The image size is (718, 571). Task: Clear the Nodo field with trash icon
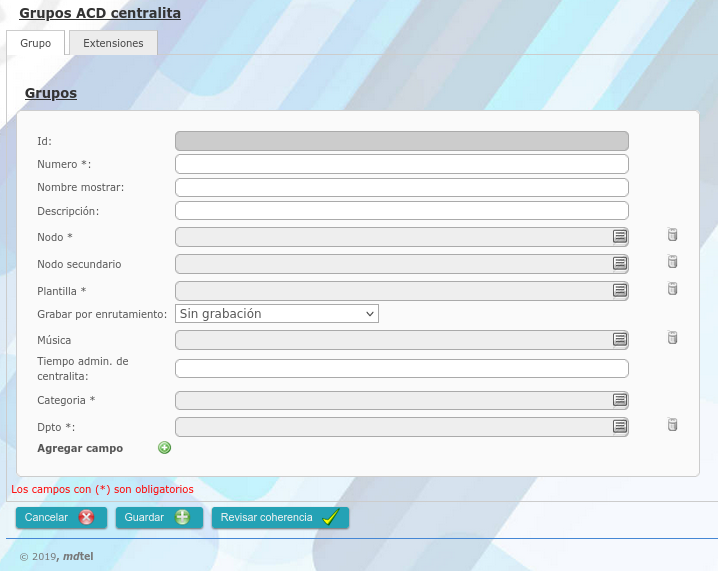click(672, 234)
